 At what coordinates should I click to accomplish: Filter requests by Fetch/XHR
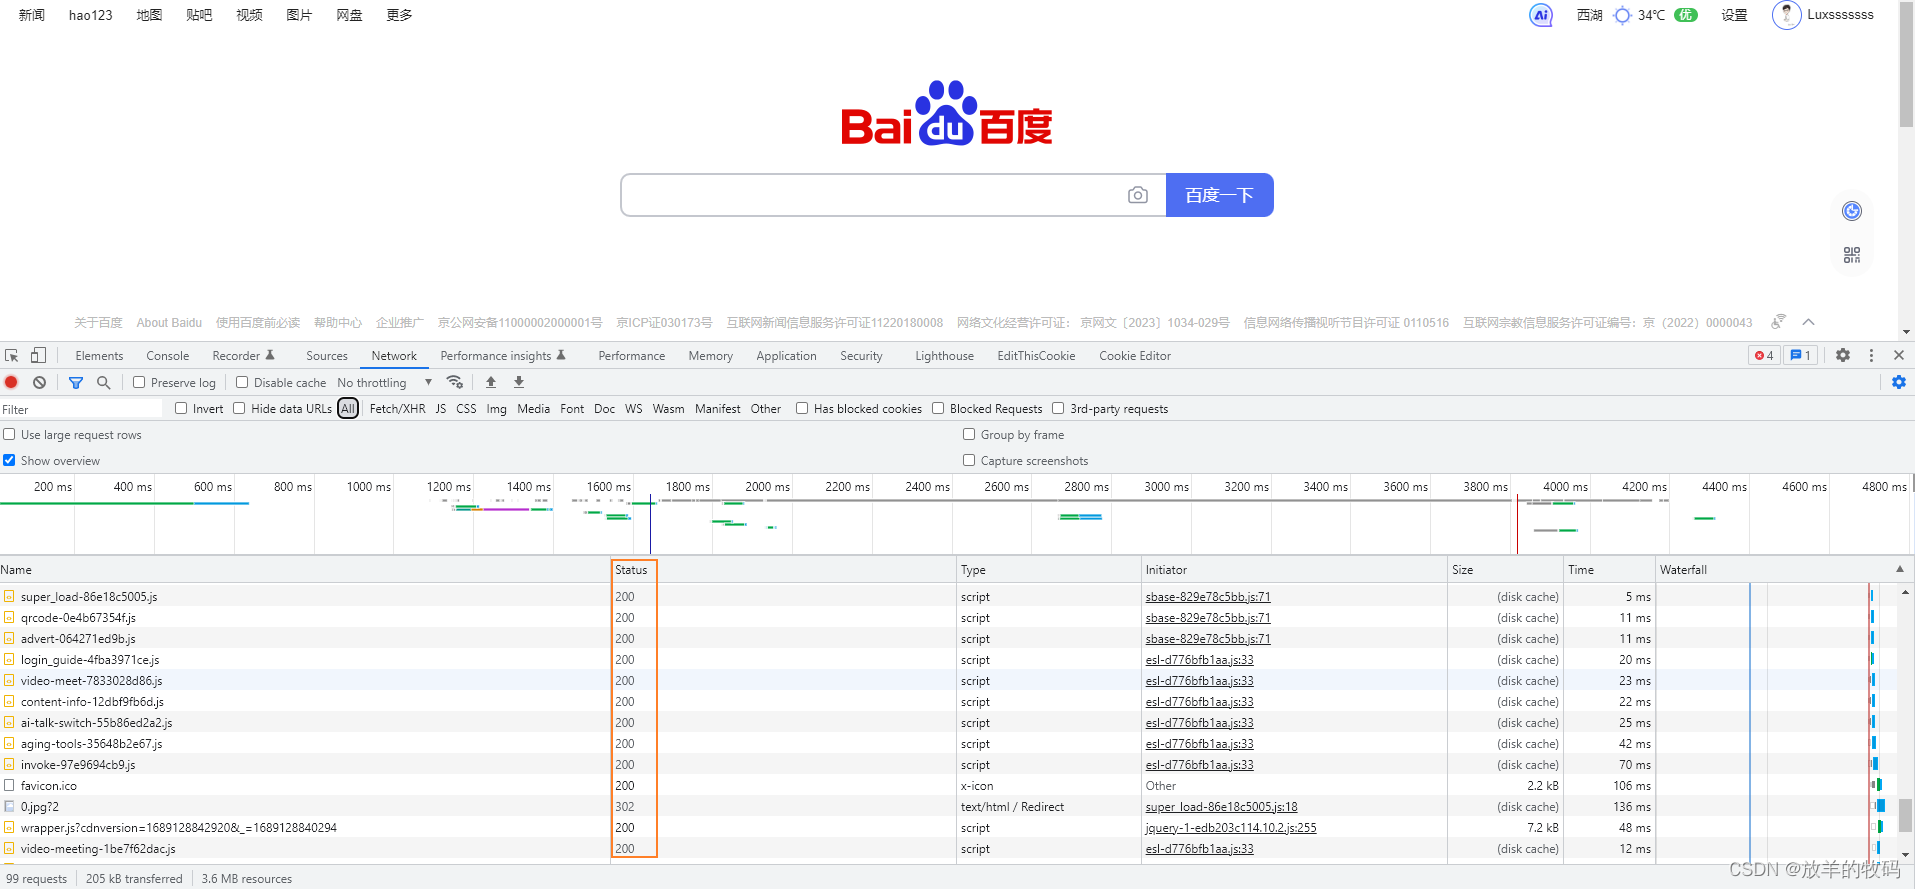point(397,409)
